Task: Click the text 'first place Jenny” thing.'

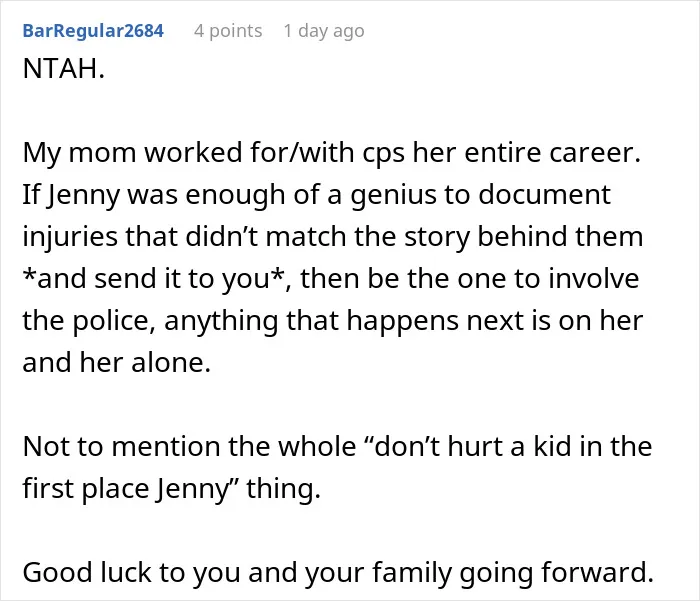Action: (x=171, y=488)
